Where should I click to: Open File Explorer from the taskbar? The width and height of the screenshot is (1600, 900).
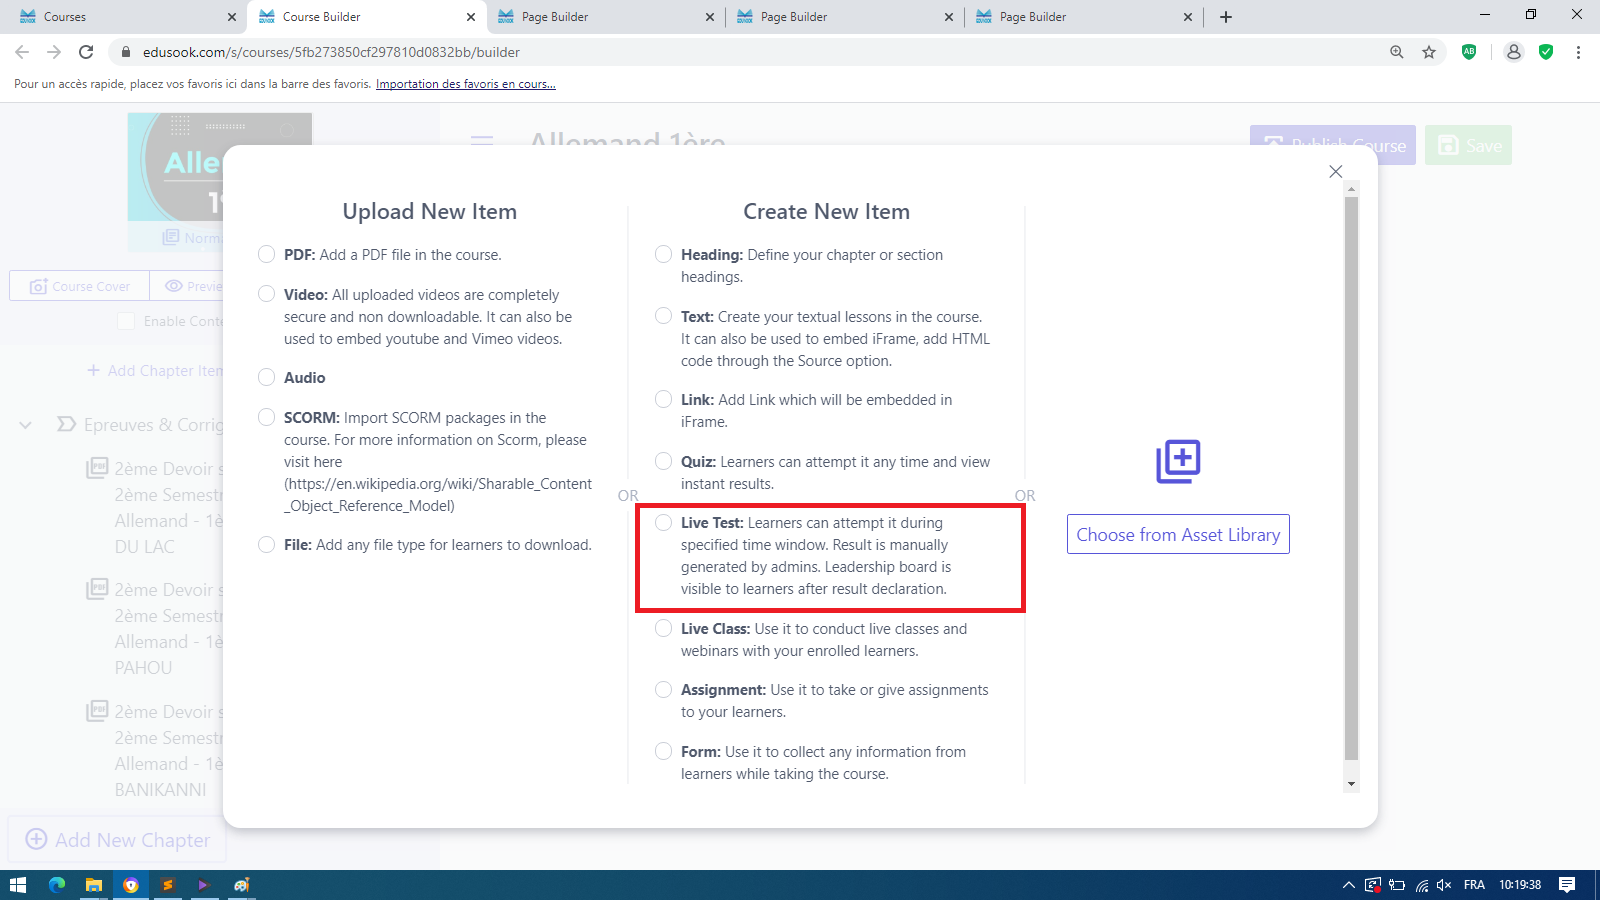coord(93,885)
